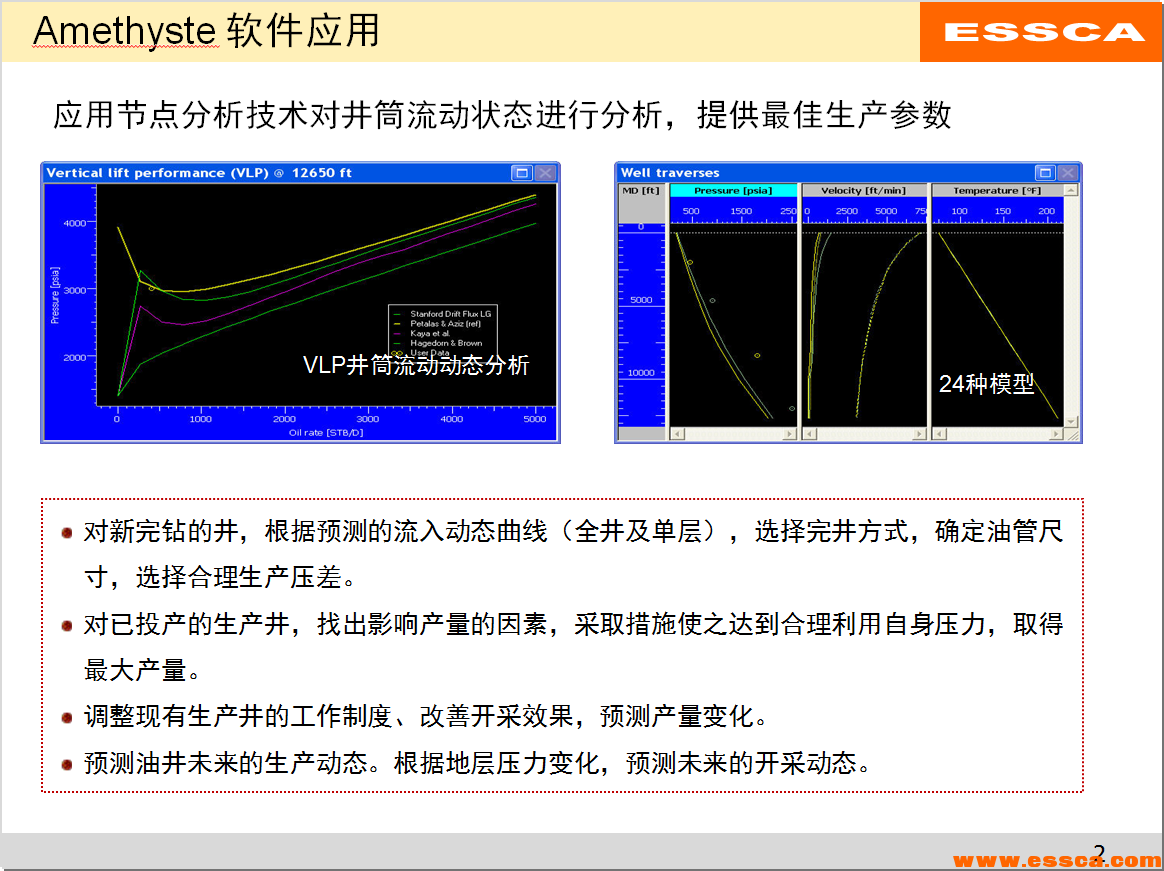Select the Pressure [psia] column header
Viewport: 1164px width, 871px height.
[733, 189]
